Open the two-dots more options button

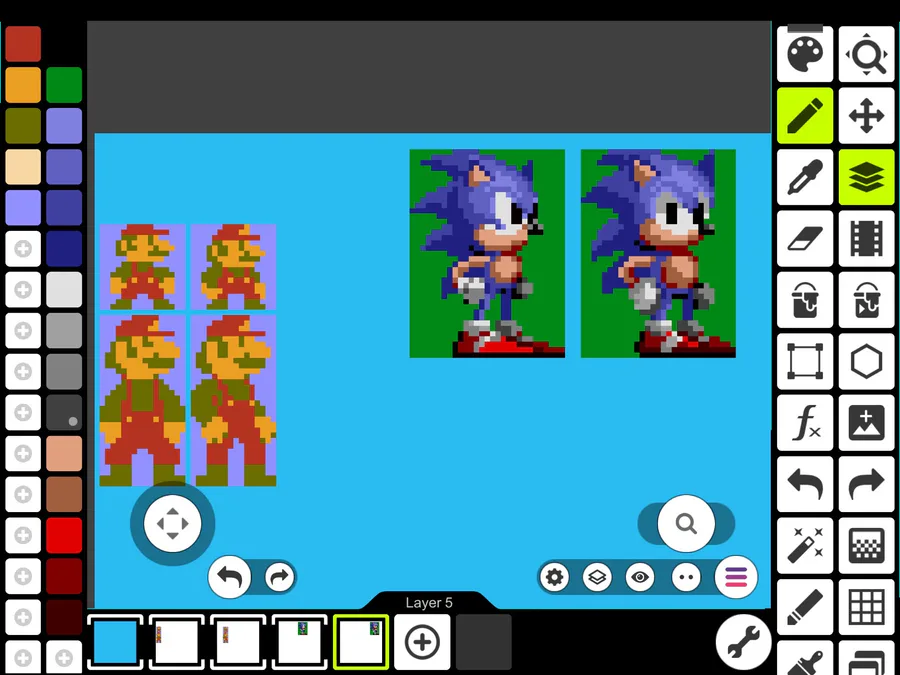click(x=686, y=577)
